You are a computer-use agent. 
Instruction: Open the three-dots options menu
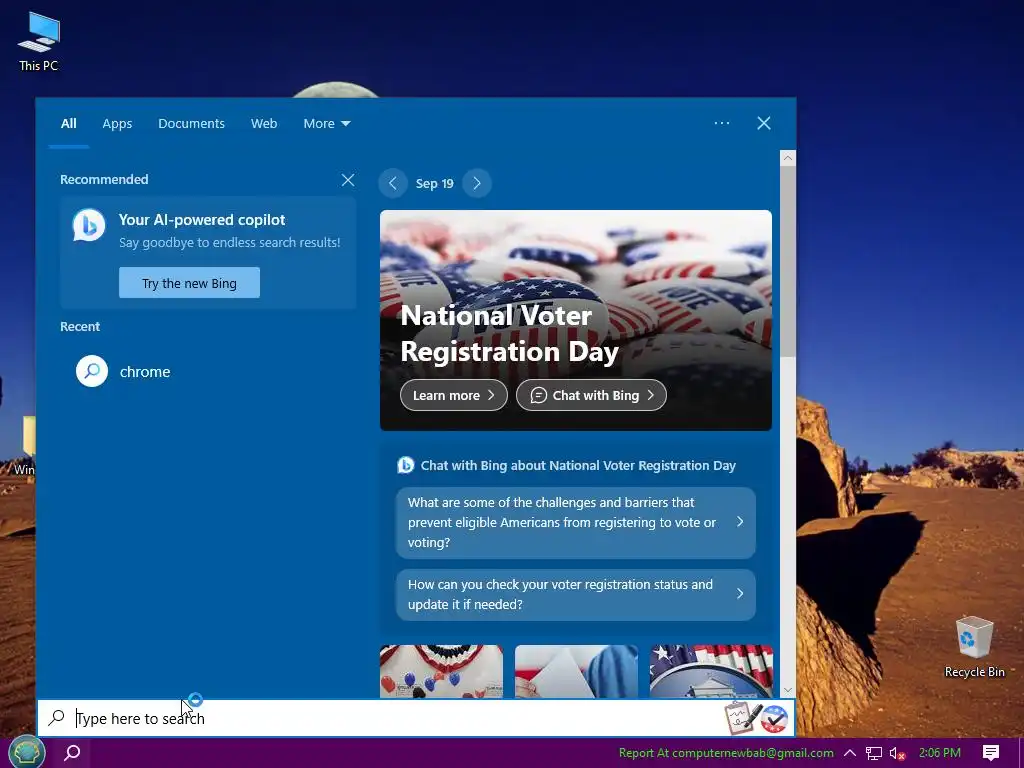tap(722, 123)
